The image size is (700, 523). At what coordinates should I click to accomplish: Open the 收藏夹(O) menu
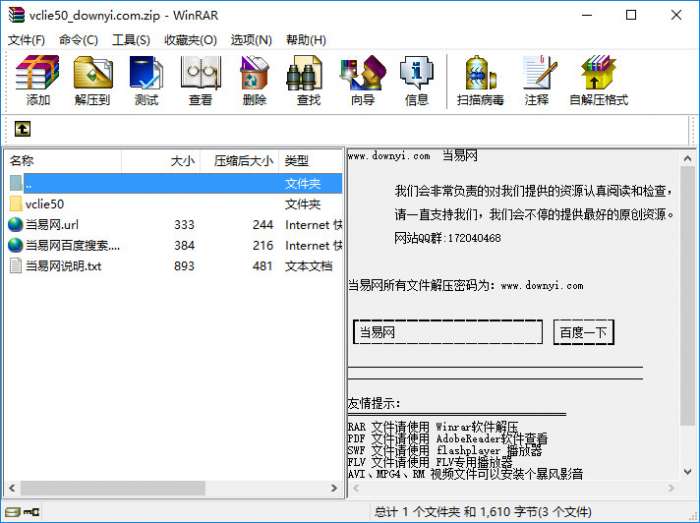[191, 40]
